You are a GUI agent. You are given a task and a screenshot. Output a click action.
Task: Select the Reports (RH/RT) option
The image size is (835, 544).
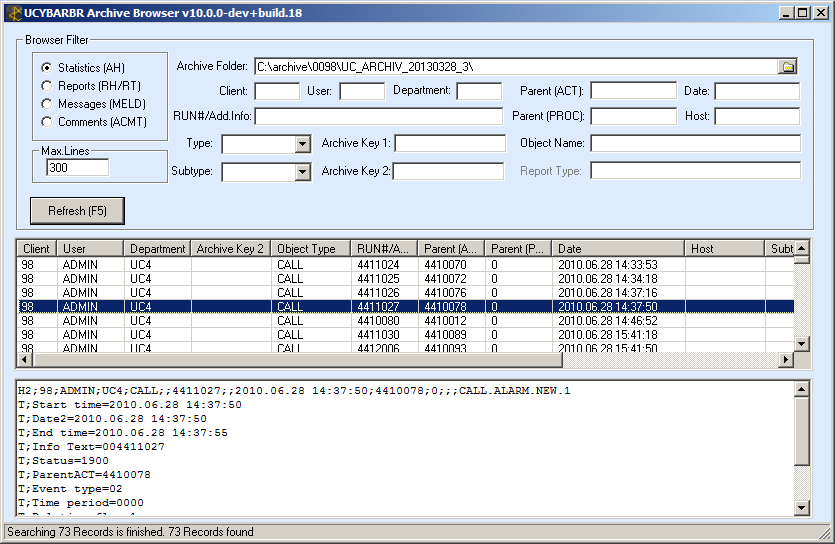pyautogui.click(x=47, y=86)
